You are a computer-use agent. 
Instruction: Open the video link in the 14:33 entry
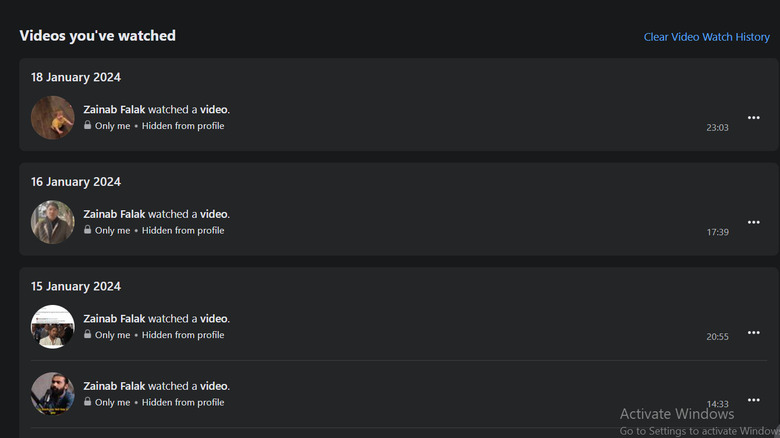coord(214,386)
